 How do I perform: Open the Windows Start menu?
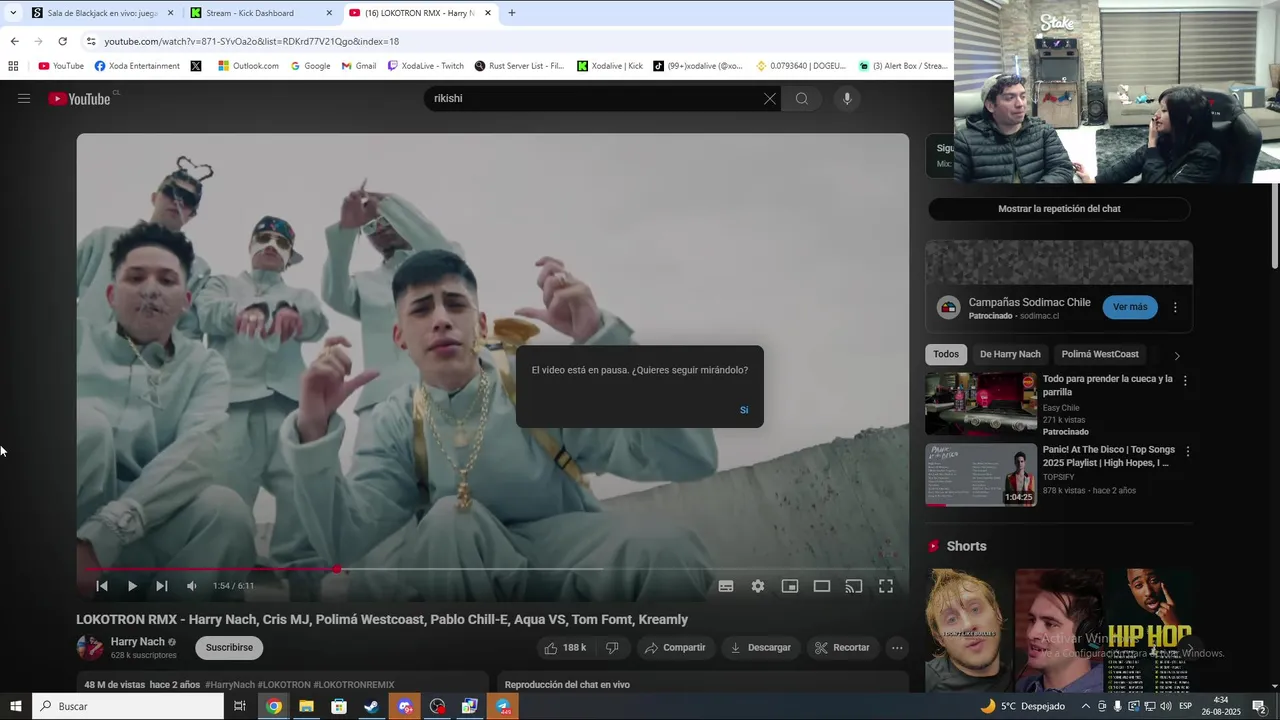point(16,706)
